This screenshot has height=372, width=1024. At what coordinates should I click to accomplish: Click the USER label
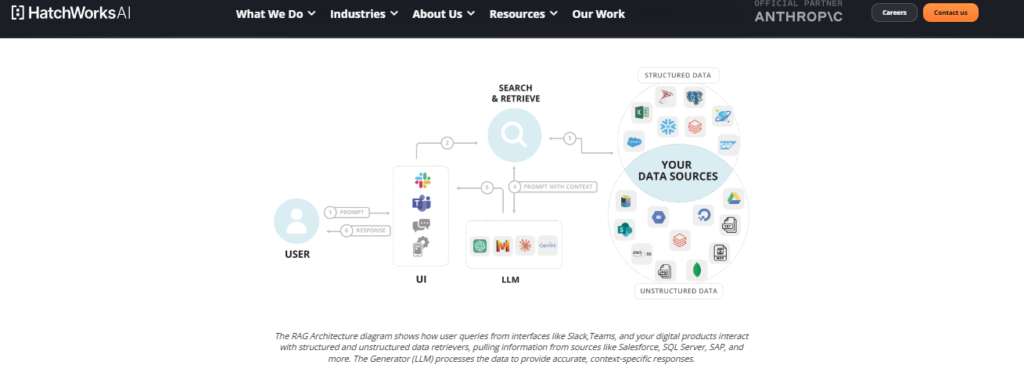tap(297, 255)
